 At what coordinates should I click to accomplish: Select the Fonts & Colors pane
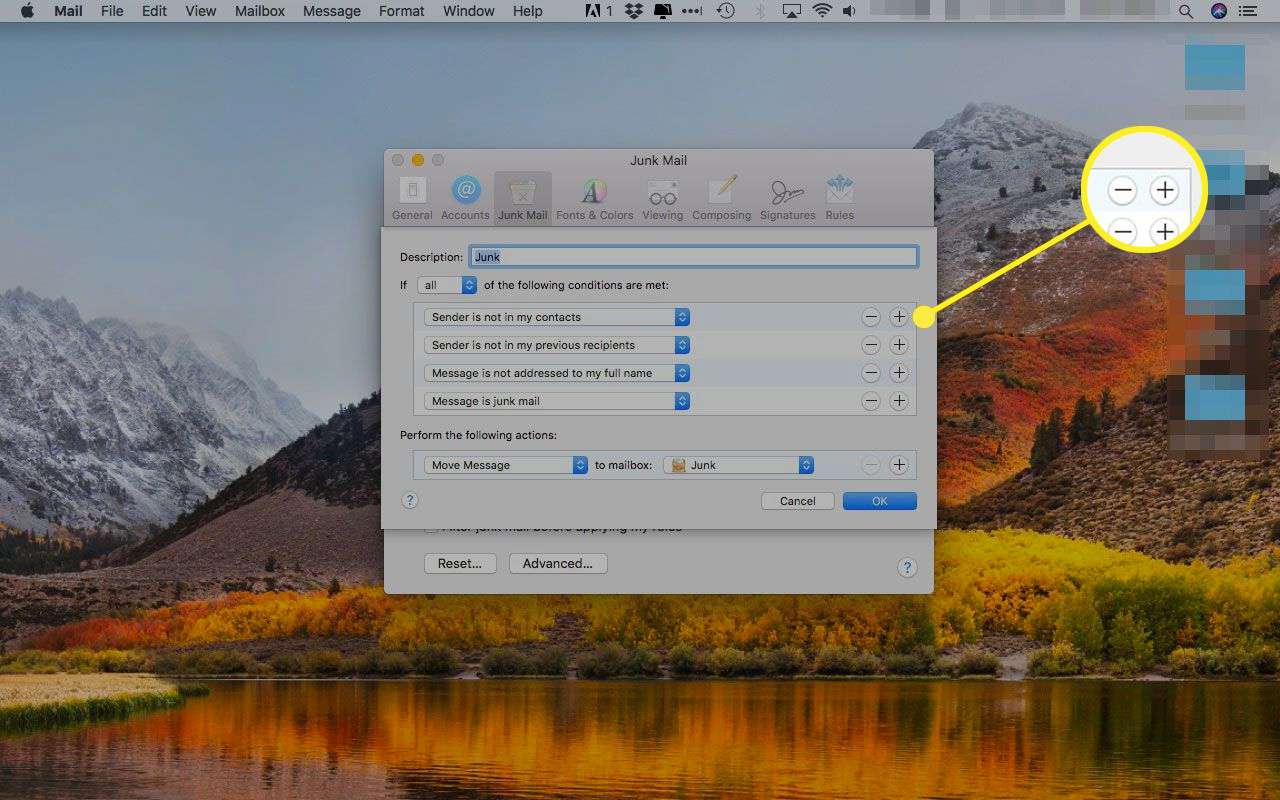(594, 197)
